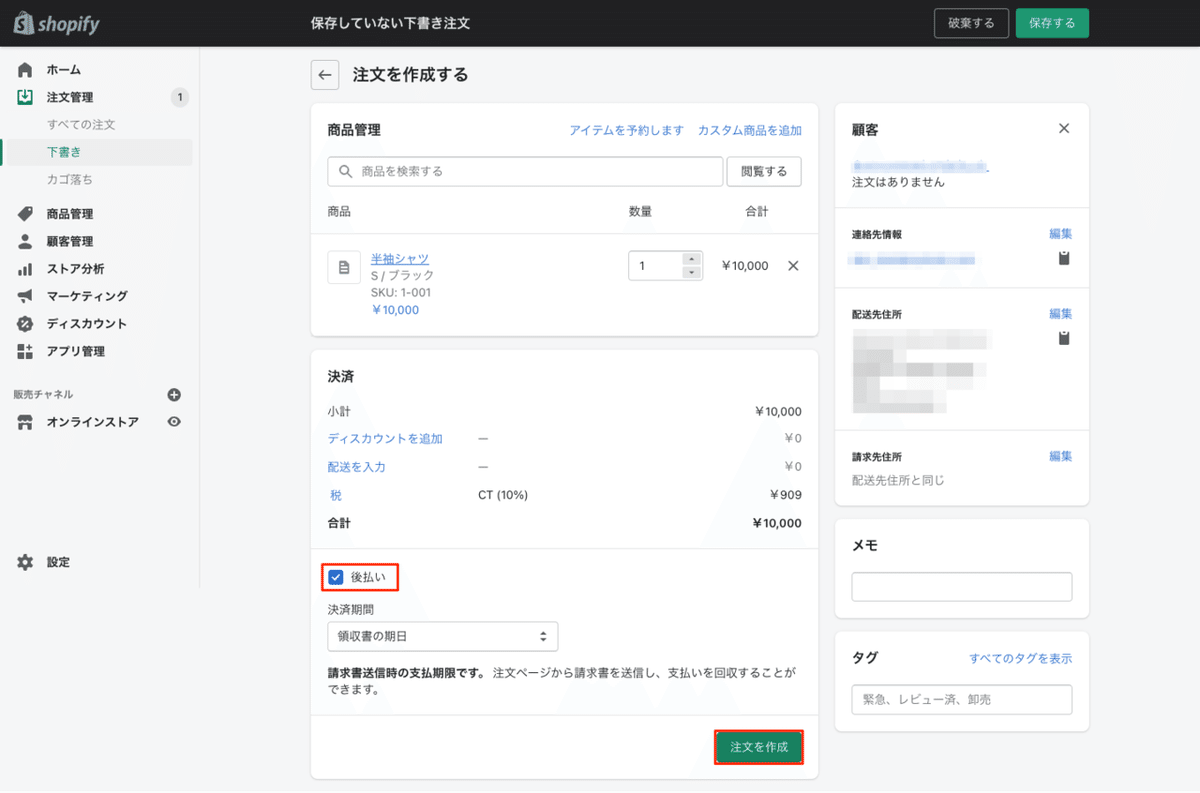
Task: Click the 注文管理 badge count 1
Action: (179, 97)
